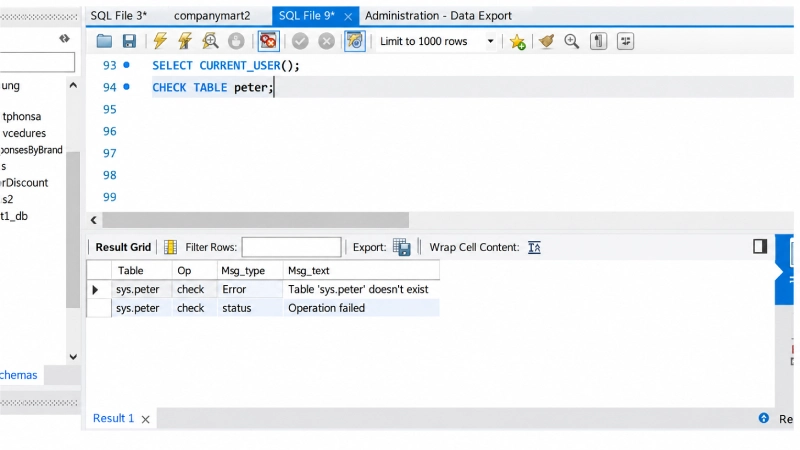Click the editor horizontal scrollbar thumb
The width and height of the screenshot is (800, 450).
click(x=256, y=220)
